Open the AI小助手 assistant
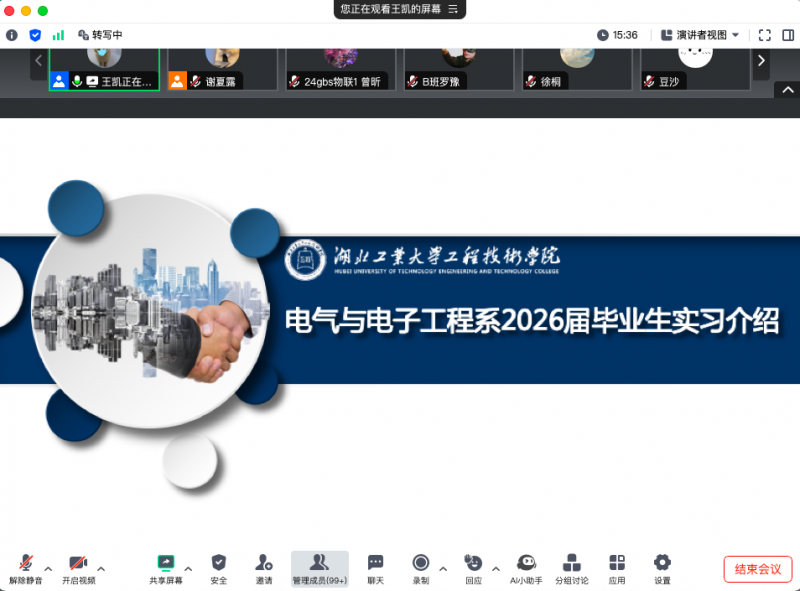Image resolution: width=800 pixels, height=591 pixels. coord(526,568)
